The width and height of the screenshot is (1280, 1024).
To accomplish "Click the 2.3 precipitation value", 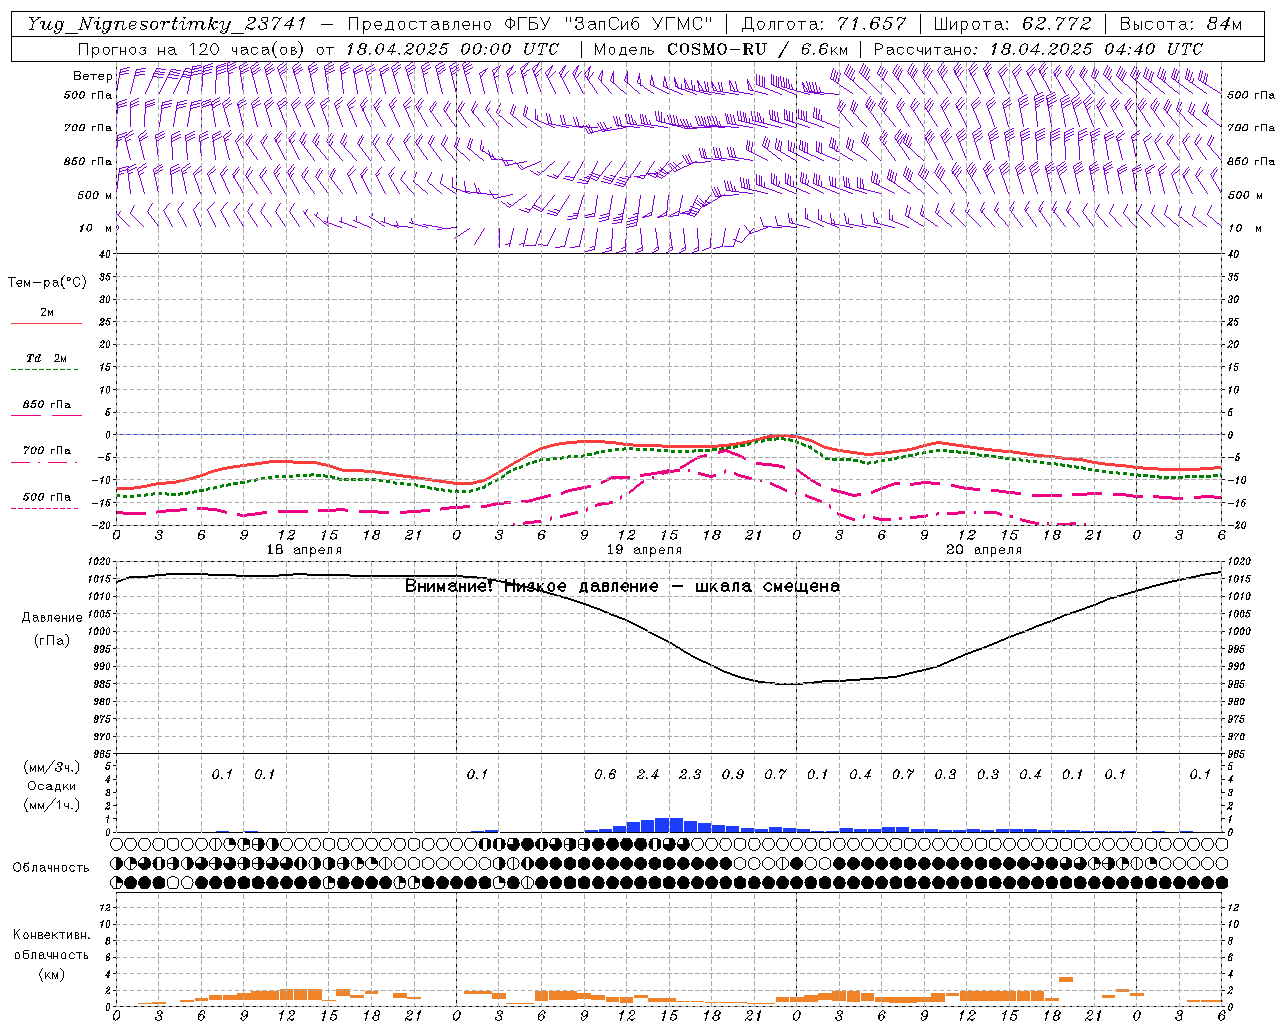I will (690, 774).
